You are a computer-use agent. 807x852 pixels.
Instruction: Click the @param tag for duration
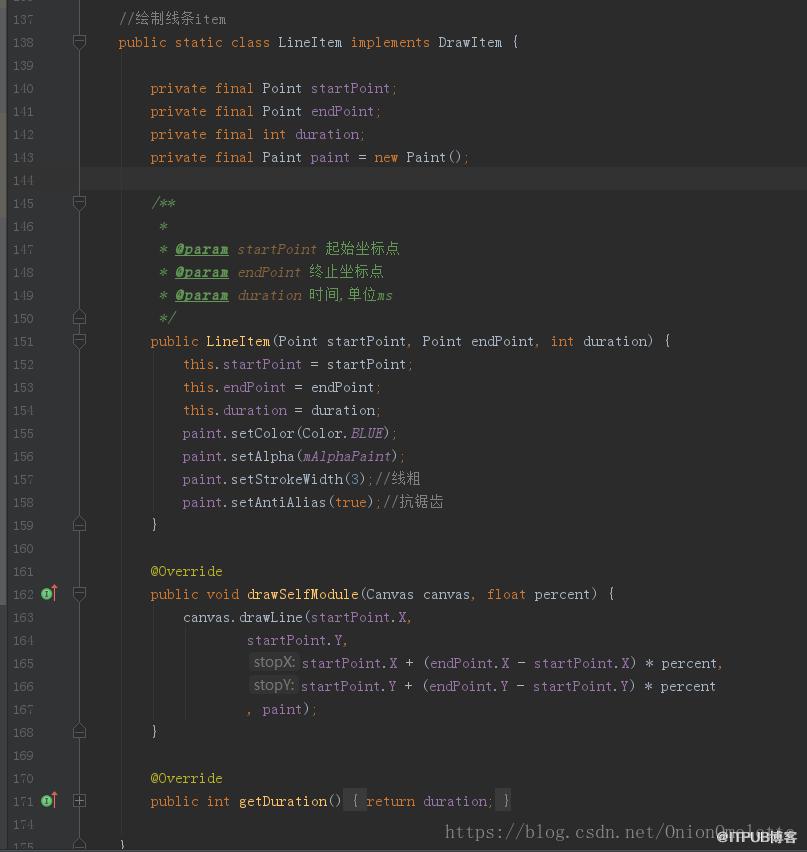pyautogui.click(x=202, y=295)
